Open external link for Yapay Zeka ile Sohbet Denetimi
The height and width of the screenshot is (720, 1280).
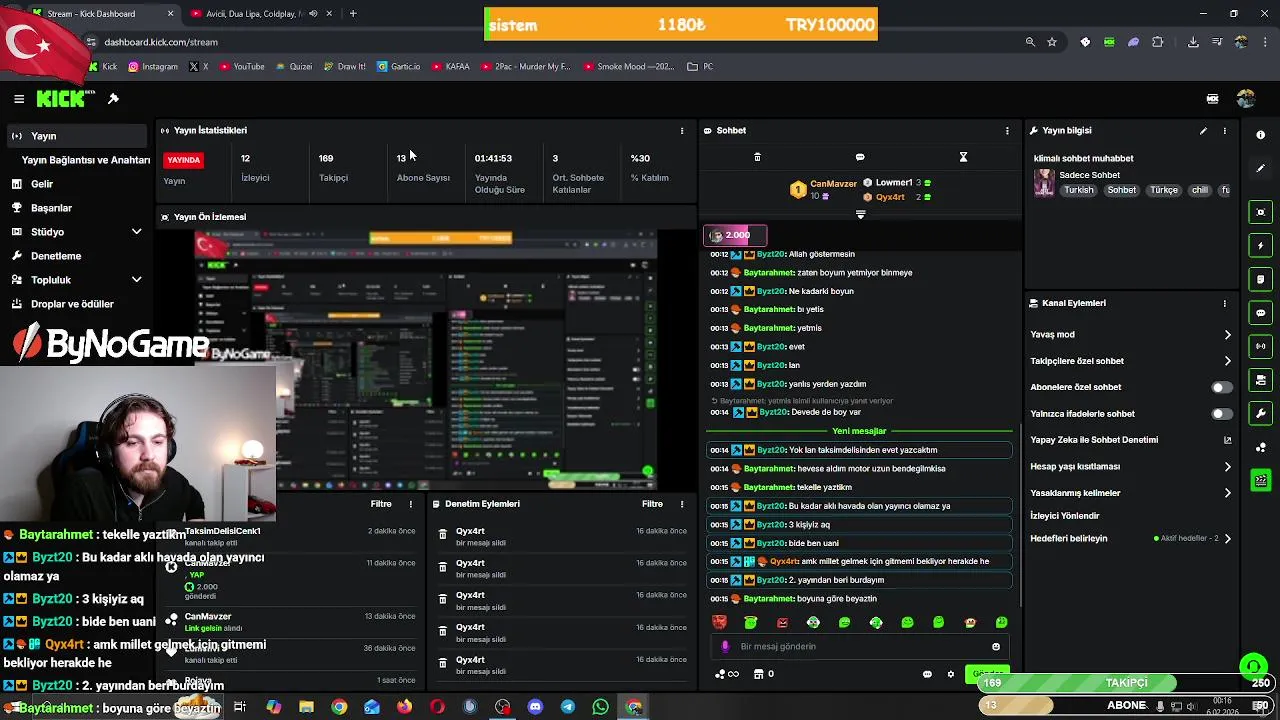pos(1228,440)
